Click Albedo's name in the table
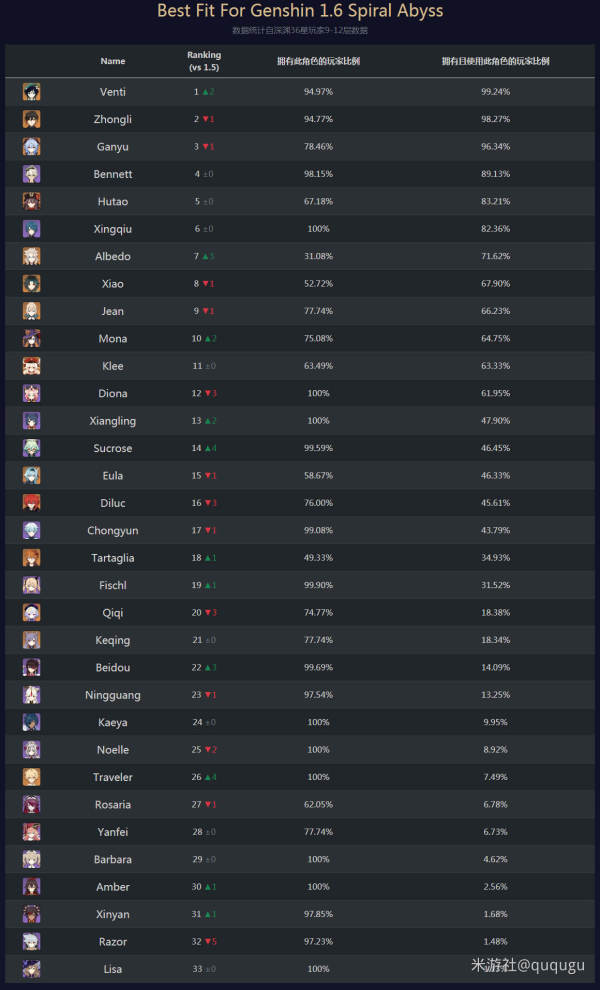The height and width of the screenshot is (990, 600). [x=112, y=256]
